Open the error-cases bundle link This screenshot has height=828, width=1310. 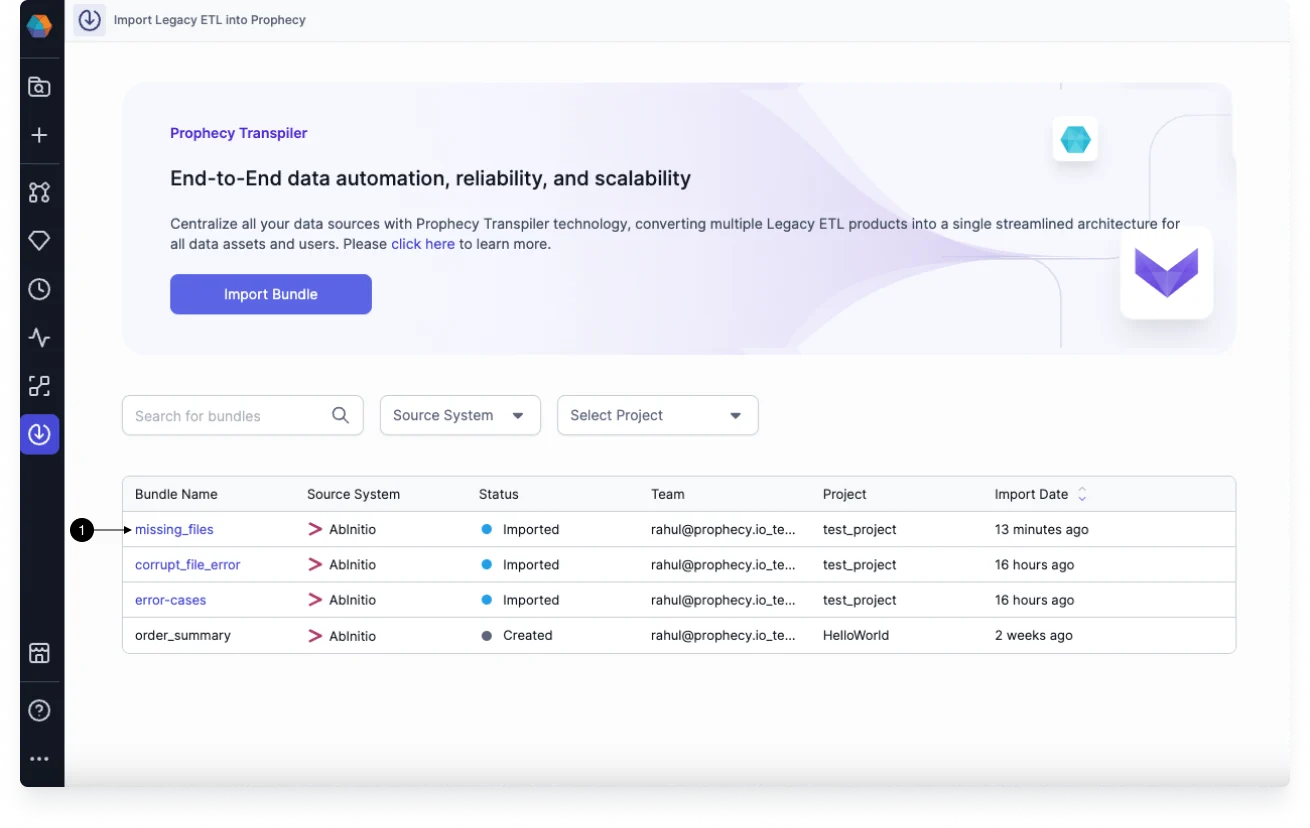(x=171, y=600)
